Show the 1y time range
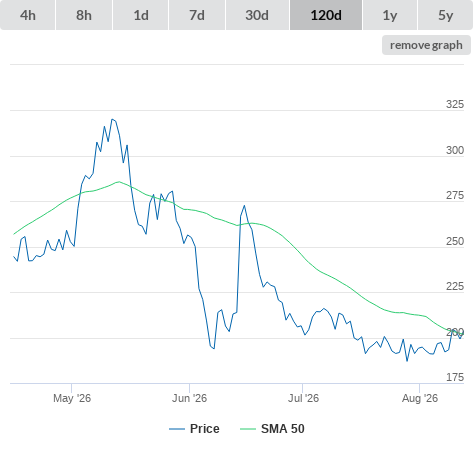Viewport: 474px width, 455px height. [390, 15]
